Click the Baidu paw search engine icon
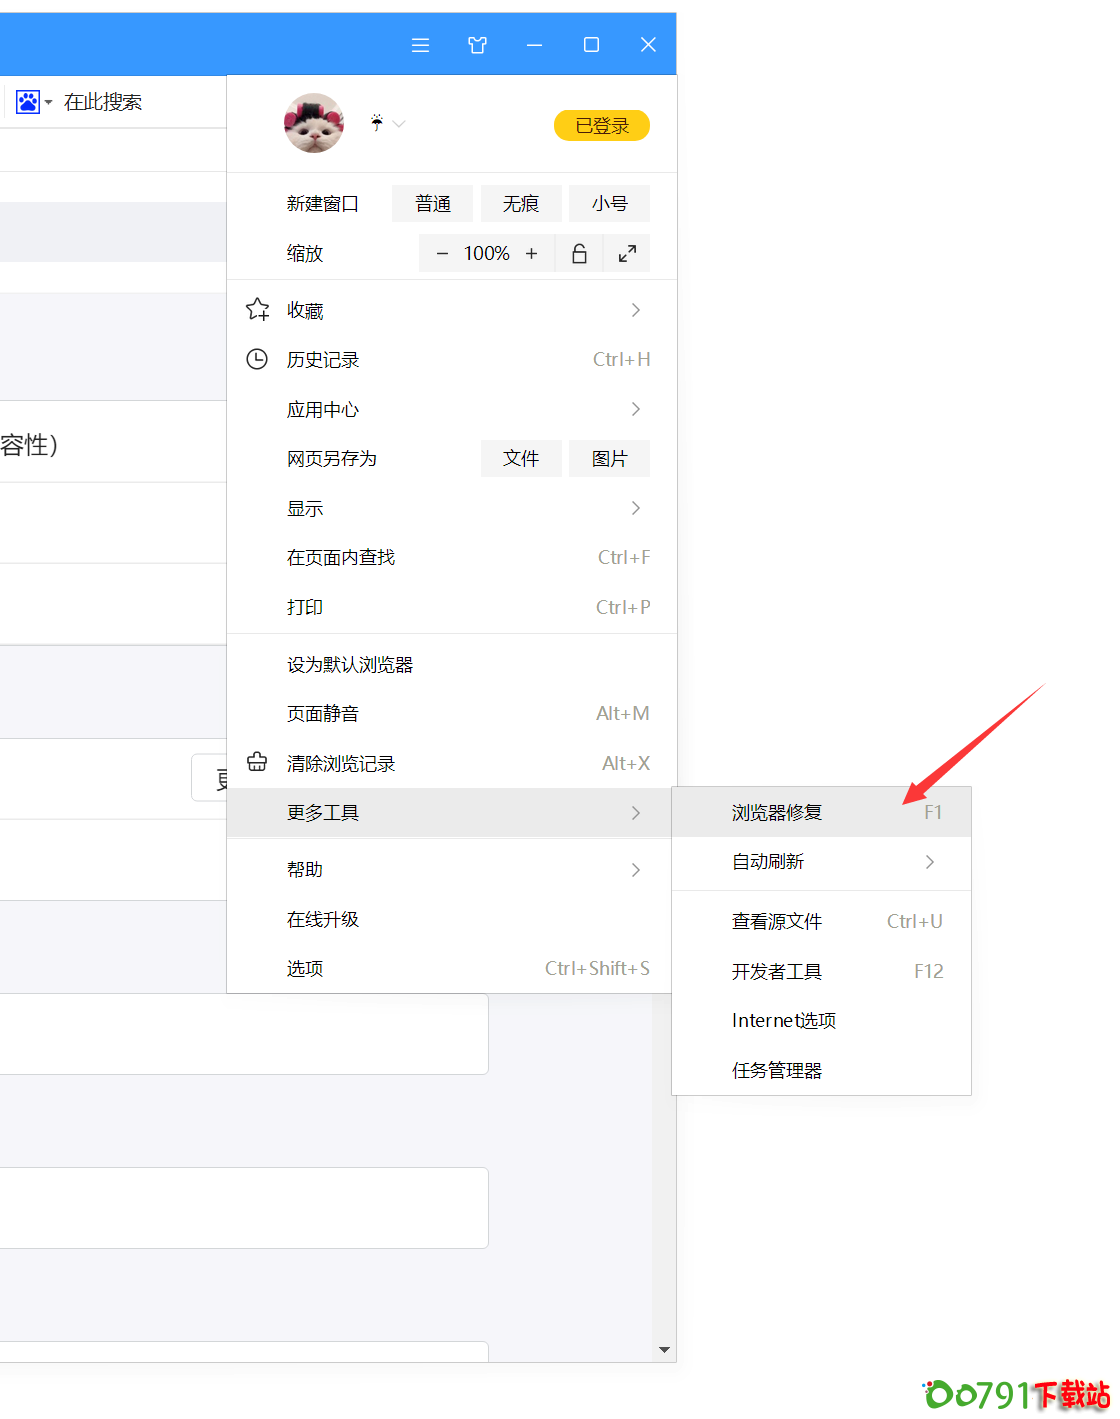Viewport: 1120px width, 1419px height. coord(27,102)
